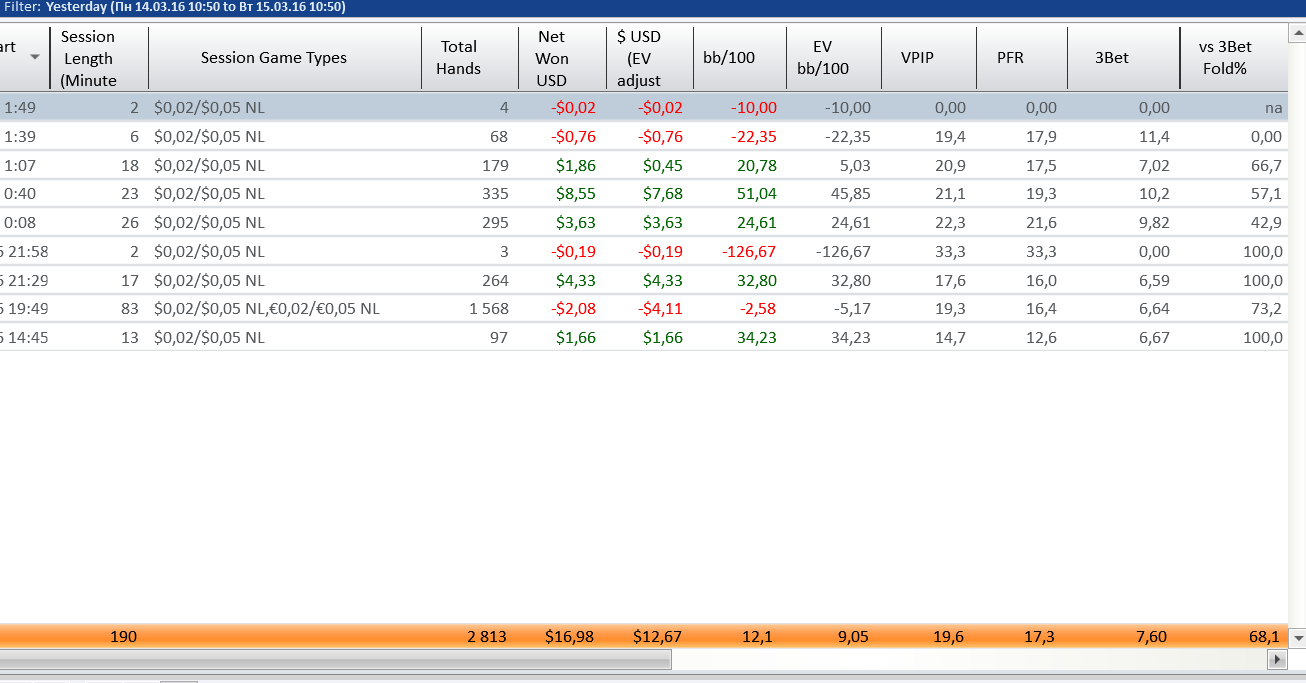This screenshot has width=1306, height=683.
Task: Click the 9,05 EV bb/100 summary
Action: [x=853, y=636]
